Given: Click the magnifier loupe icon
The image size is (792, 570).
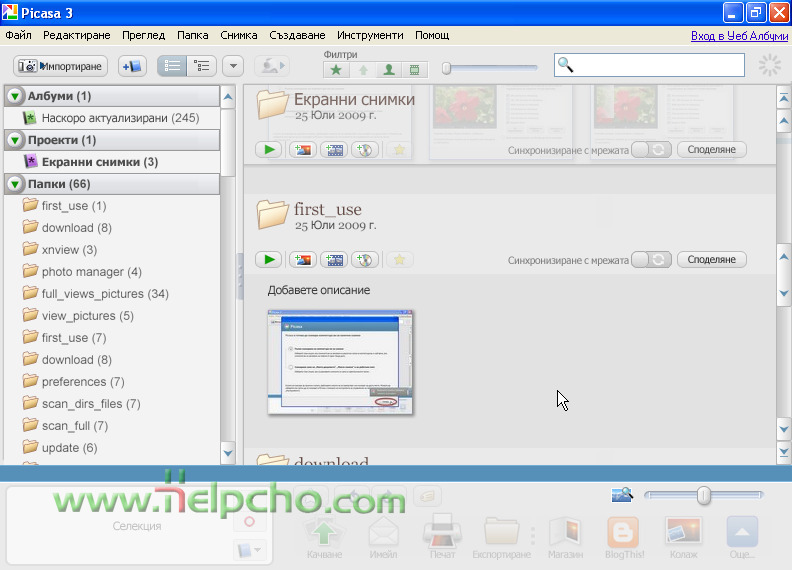Looking at the screenshot, I should (x=622, y=495).
